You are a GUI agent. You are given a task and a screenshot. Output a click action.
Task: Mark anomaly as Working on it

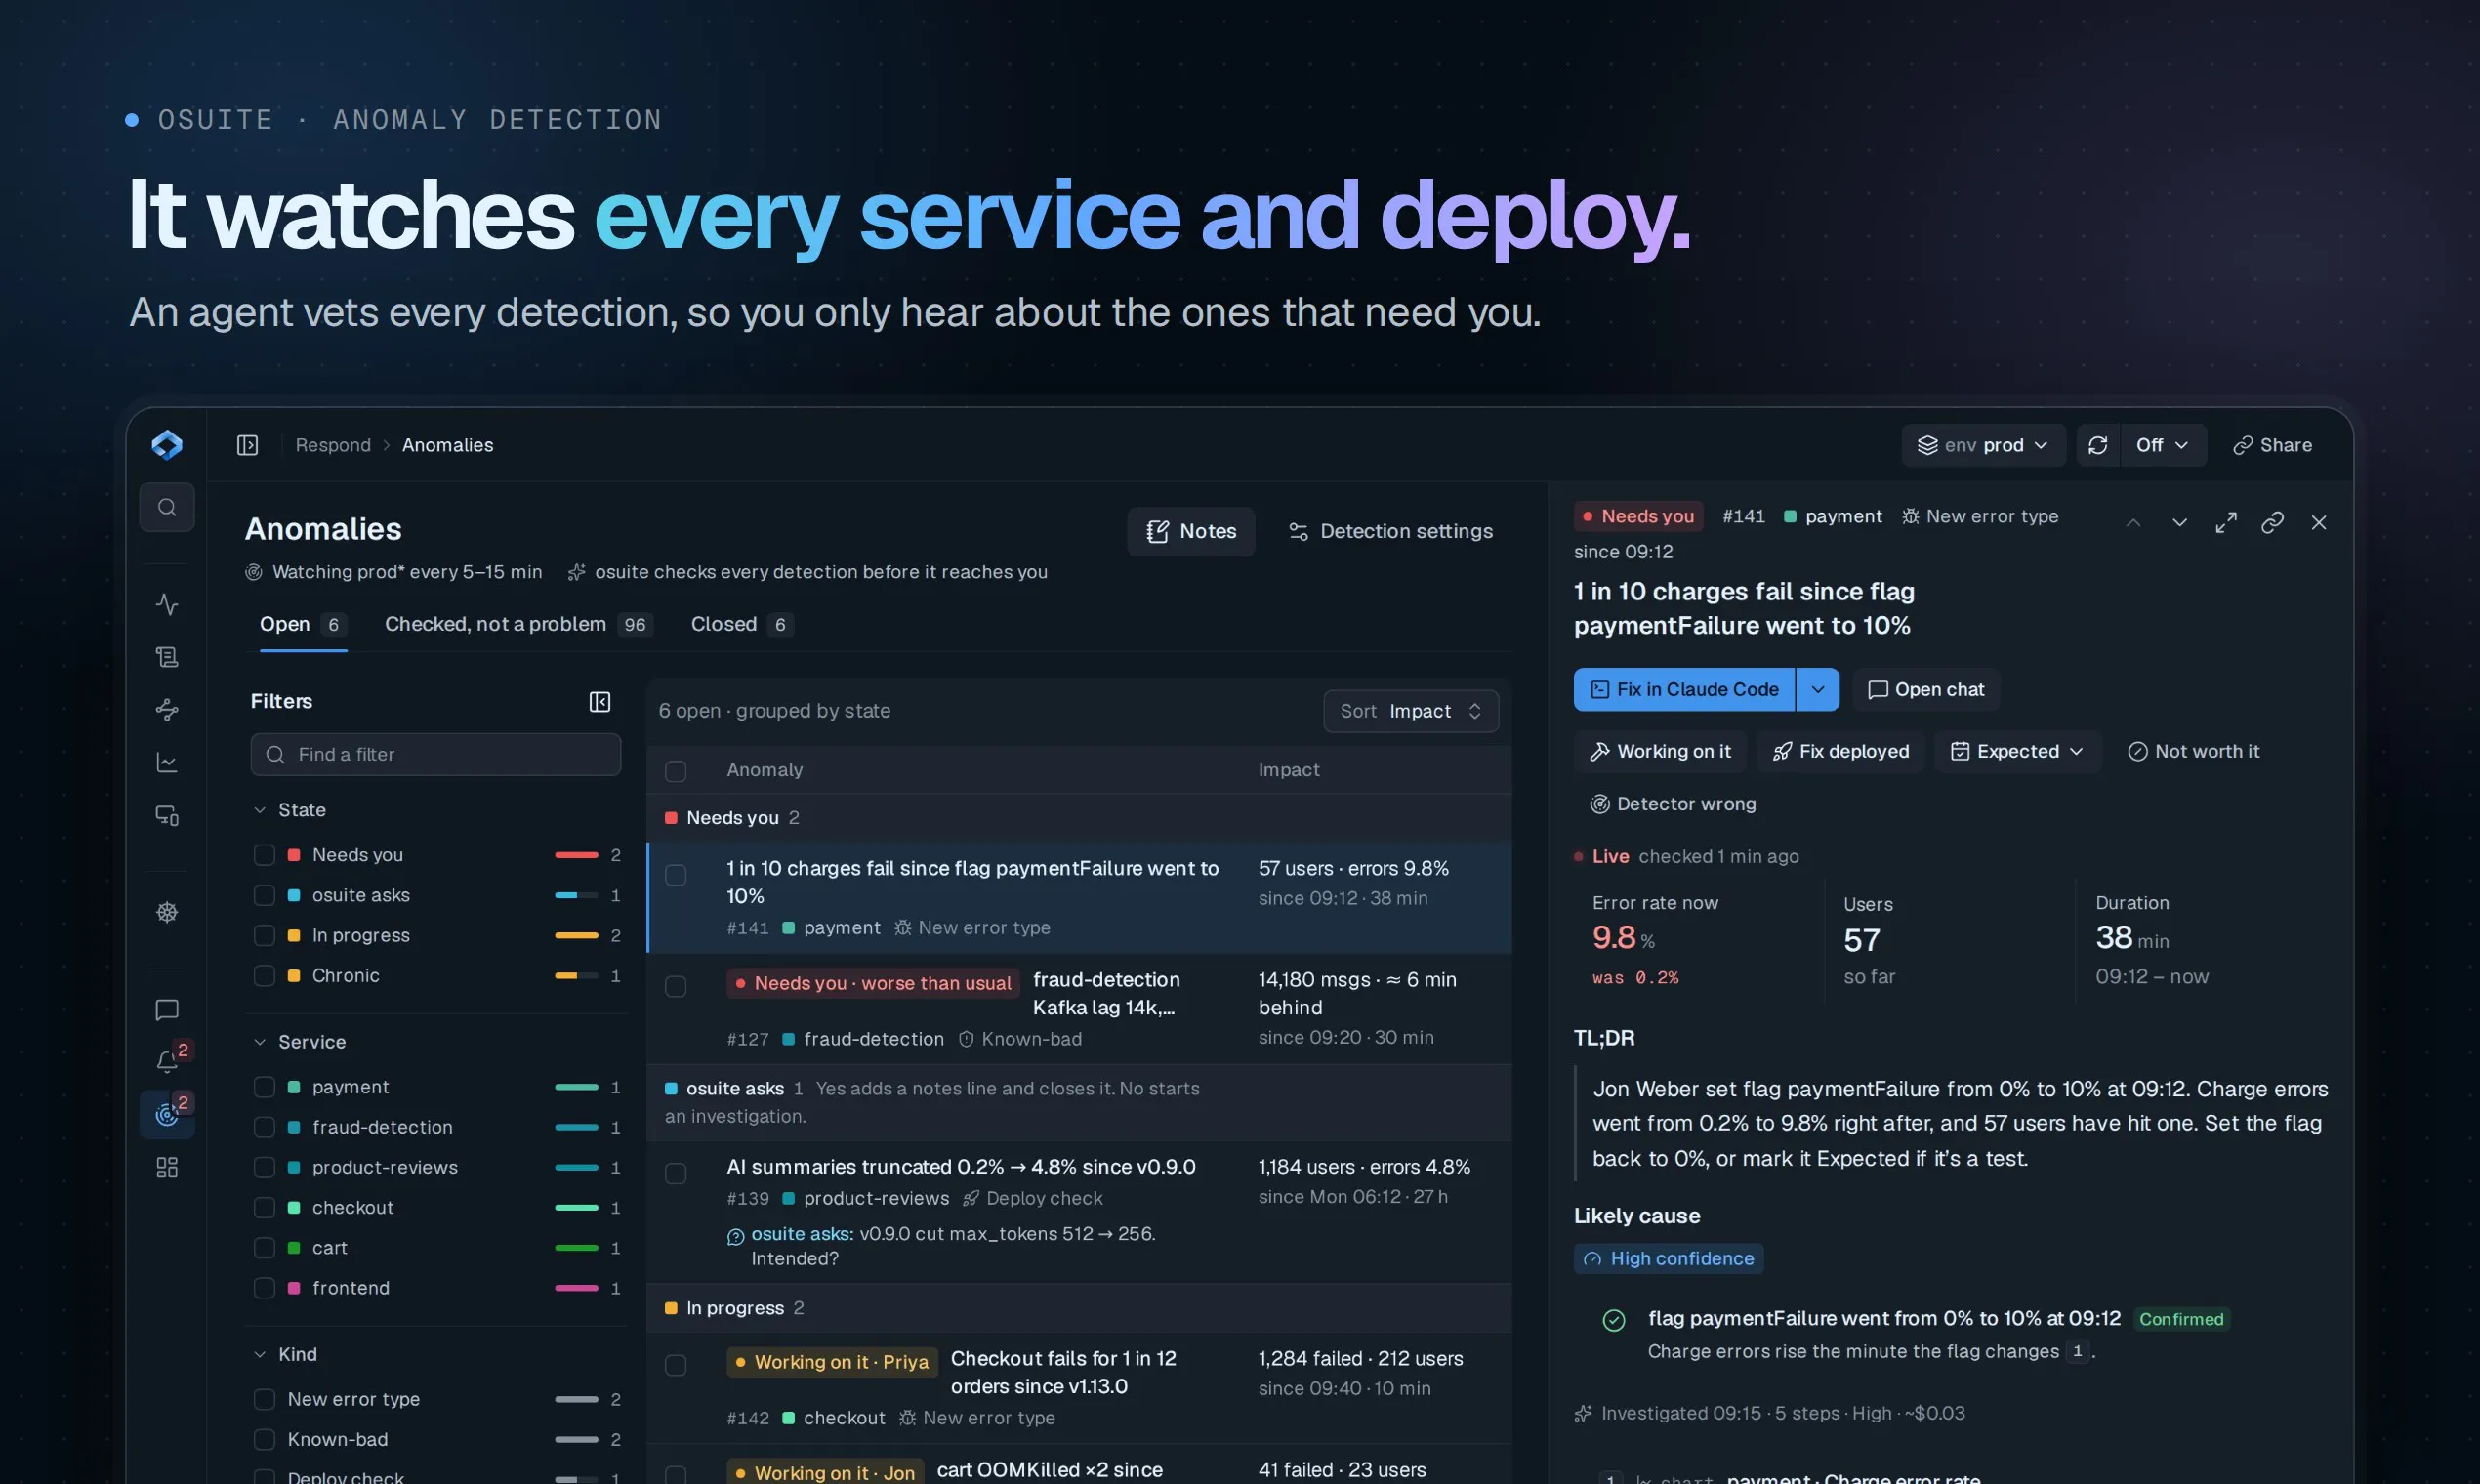click(1660, 751)
